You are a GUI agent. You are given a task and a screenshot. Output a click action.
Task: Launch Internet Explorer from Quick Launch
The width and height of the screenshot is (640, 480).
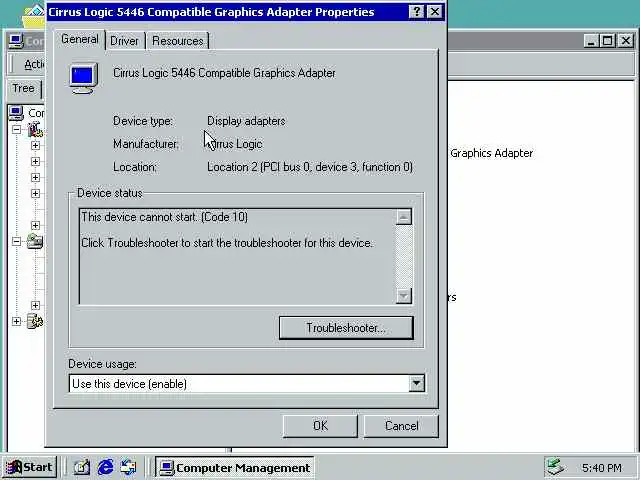pyautogui.click(x=105, y=467)
